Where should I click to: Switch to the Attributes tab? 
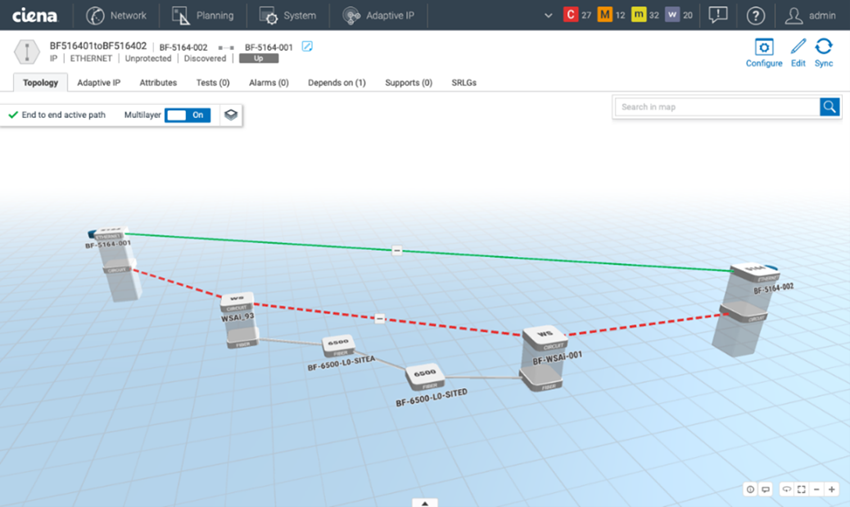tap(158, 82)
